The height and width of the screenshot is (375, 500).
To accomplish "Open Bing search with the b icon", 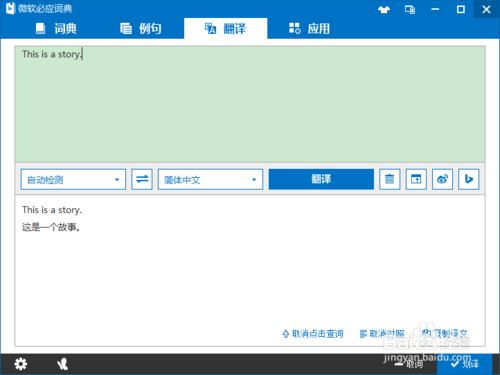I will pos(469,179).
